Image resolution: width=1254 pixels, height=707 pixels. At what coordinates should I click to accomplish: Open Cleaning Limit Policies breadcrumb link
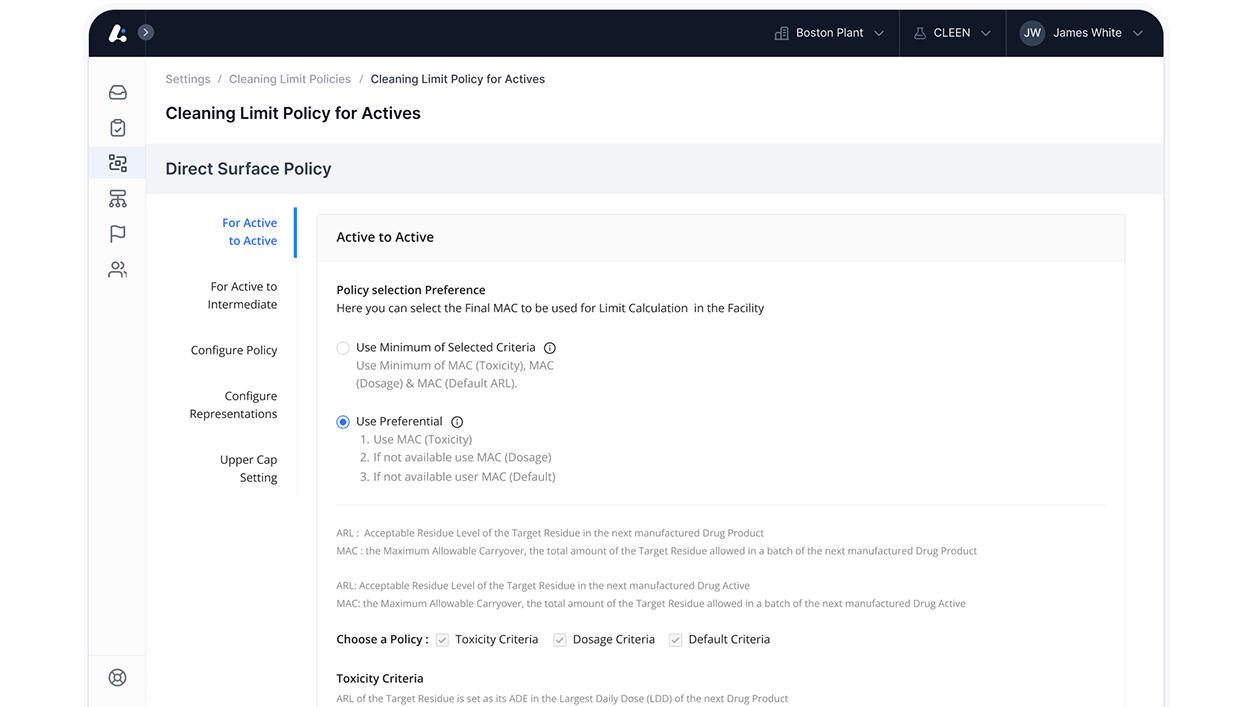289,78
